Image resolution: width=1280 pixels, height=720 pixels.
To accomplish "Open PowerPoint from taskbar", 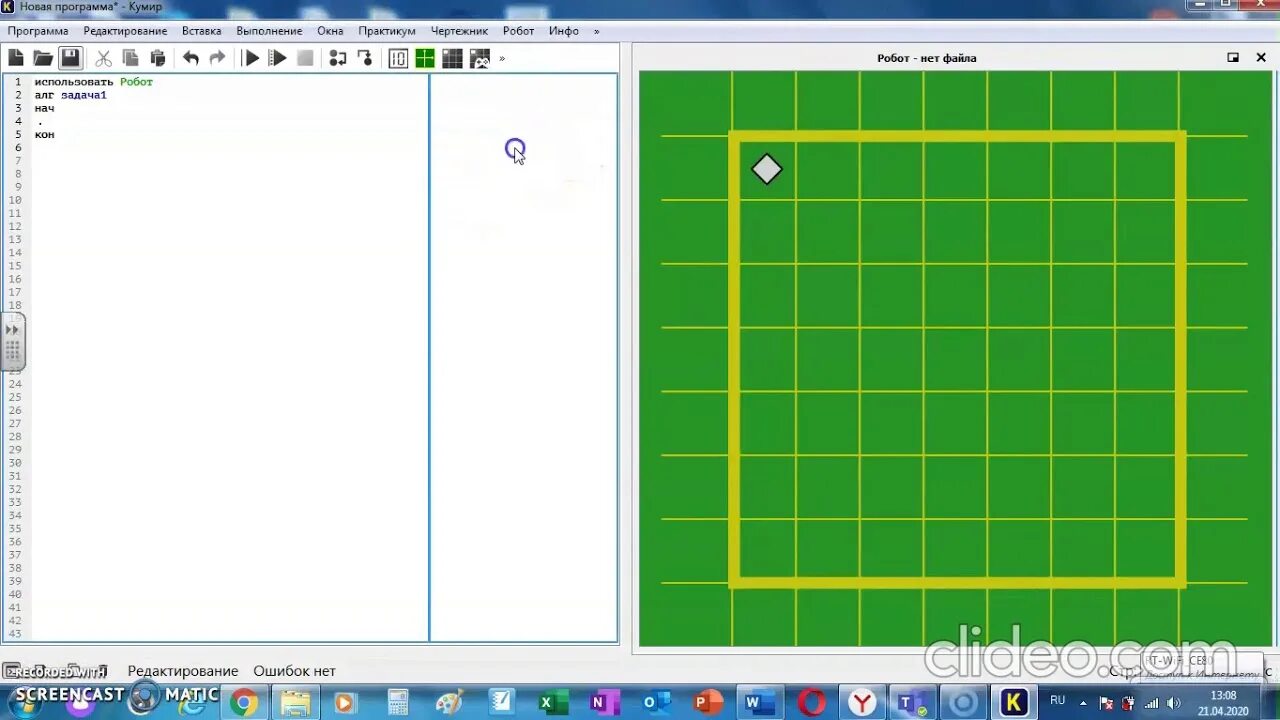I will pos(708,703).
